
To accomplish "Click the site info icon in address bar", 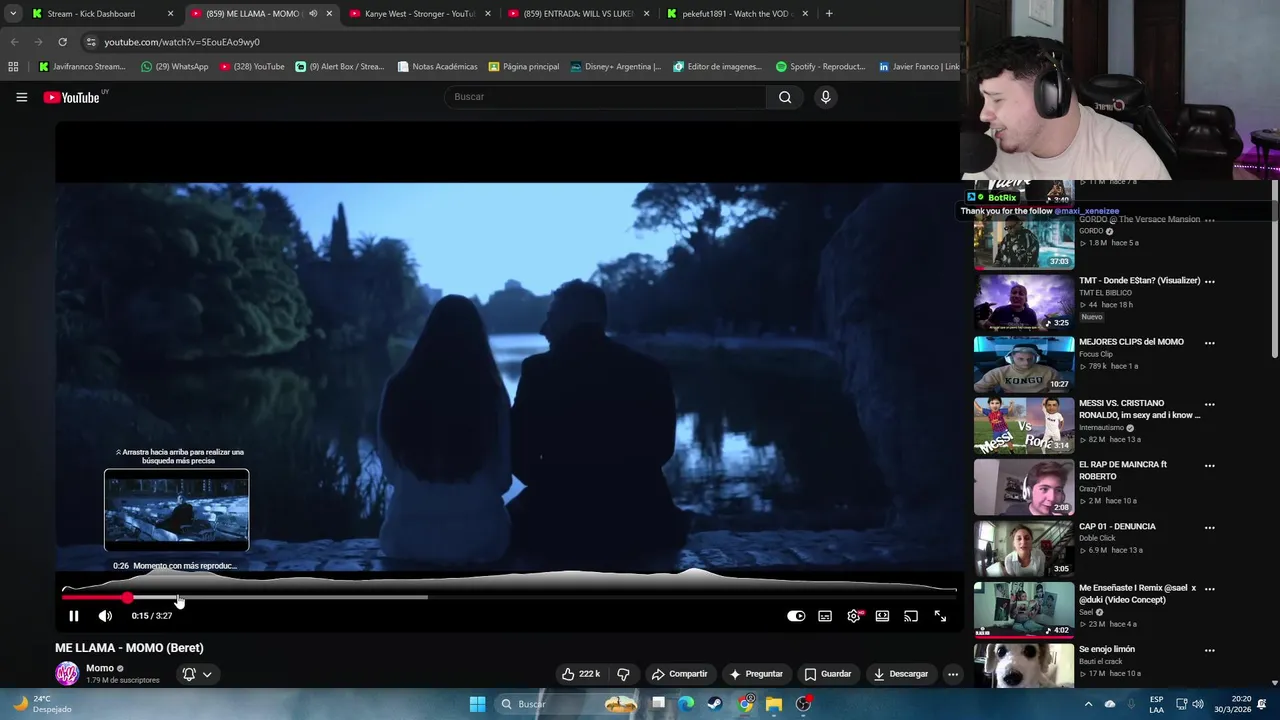I will 90,42.
